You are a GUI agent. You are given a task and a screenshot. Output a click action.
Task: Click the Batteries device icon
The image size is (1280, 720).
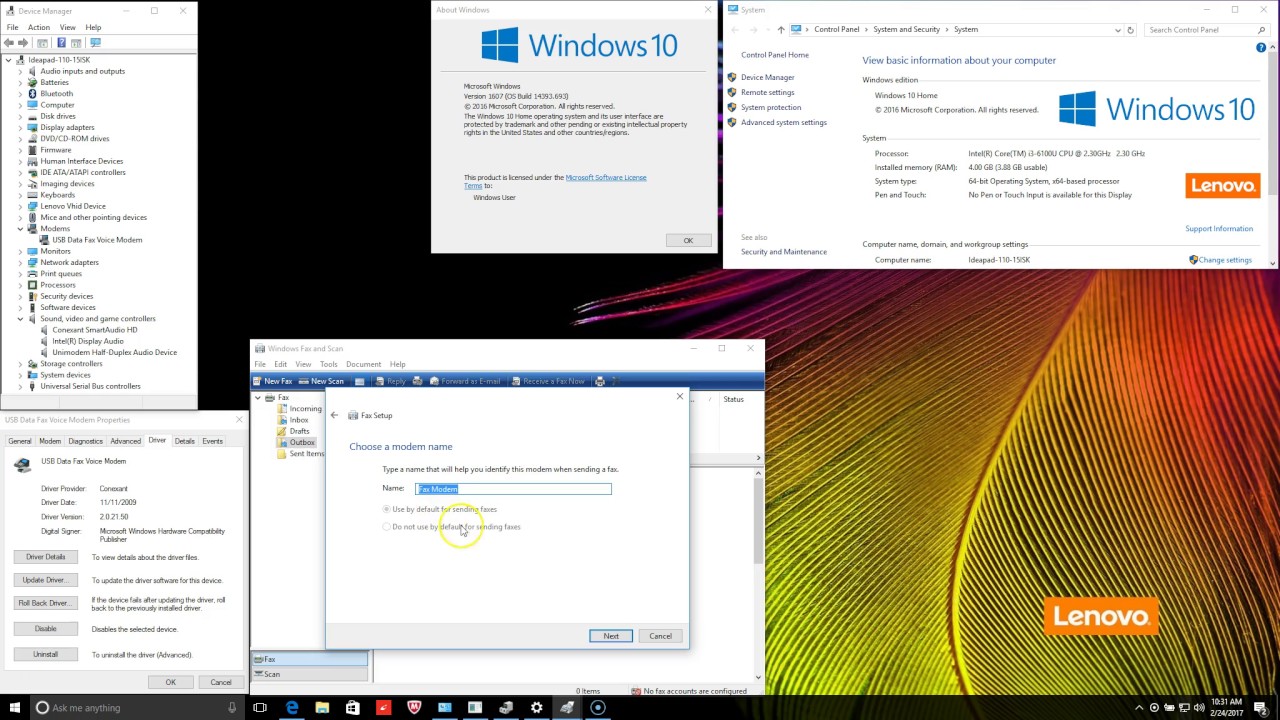tap(32, 82)
